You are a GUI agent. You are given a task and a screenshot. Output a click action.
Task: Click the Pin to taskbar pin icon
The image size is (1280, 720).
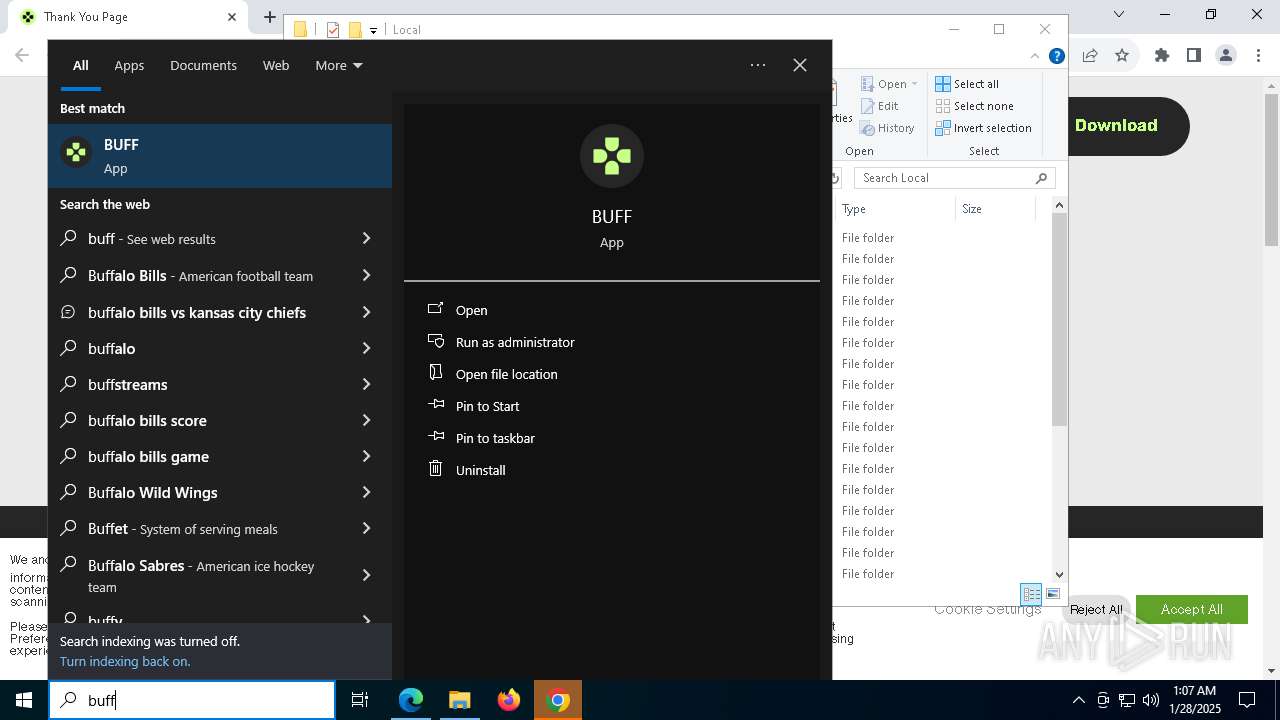pos(435,437)
